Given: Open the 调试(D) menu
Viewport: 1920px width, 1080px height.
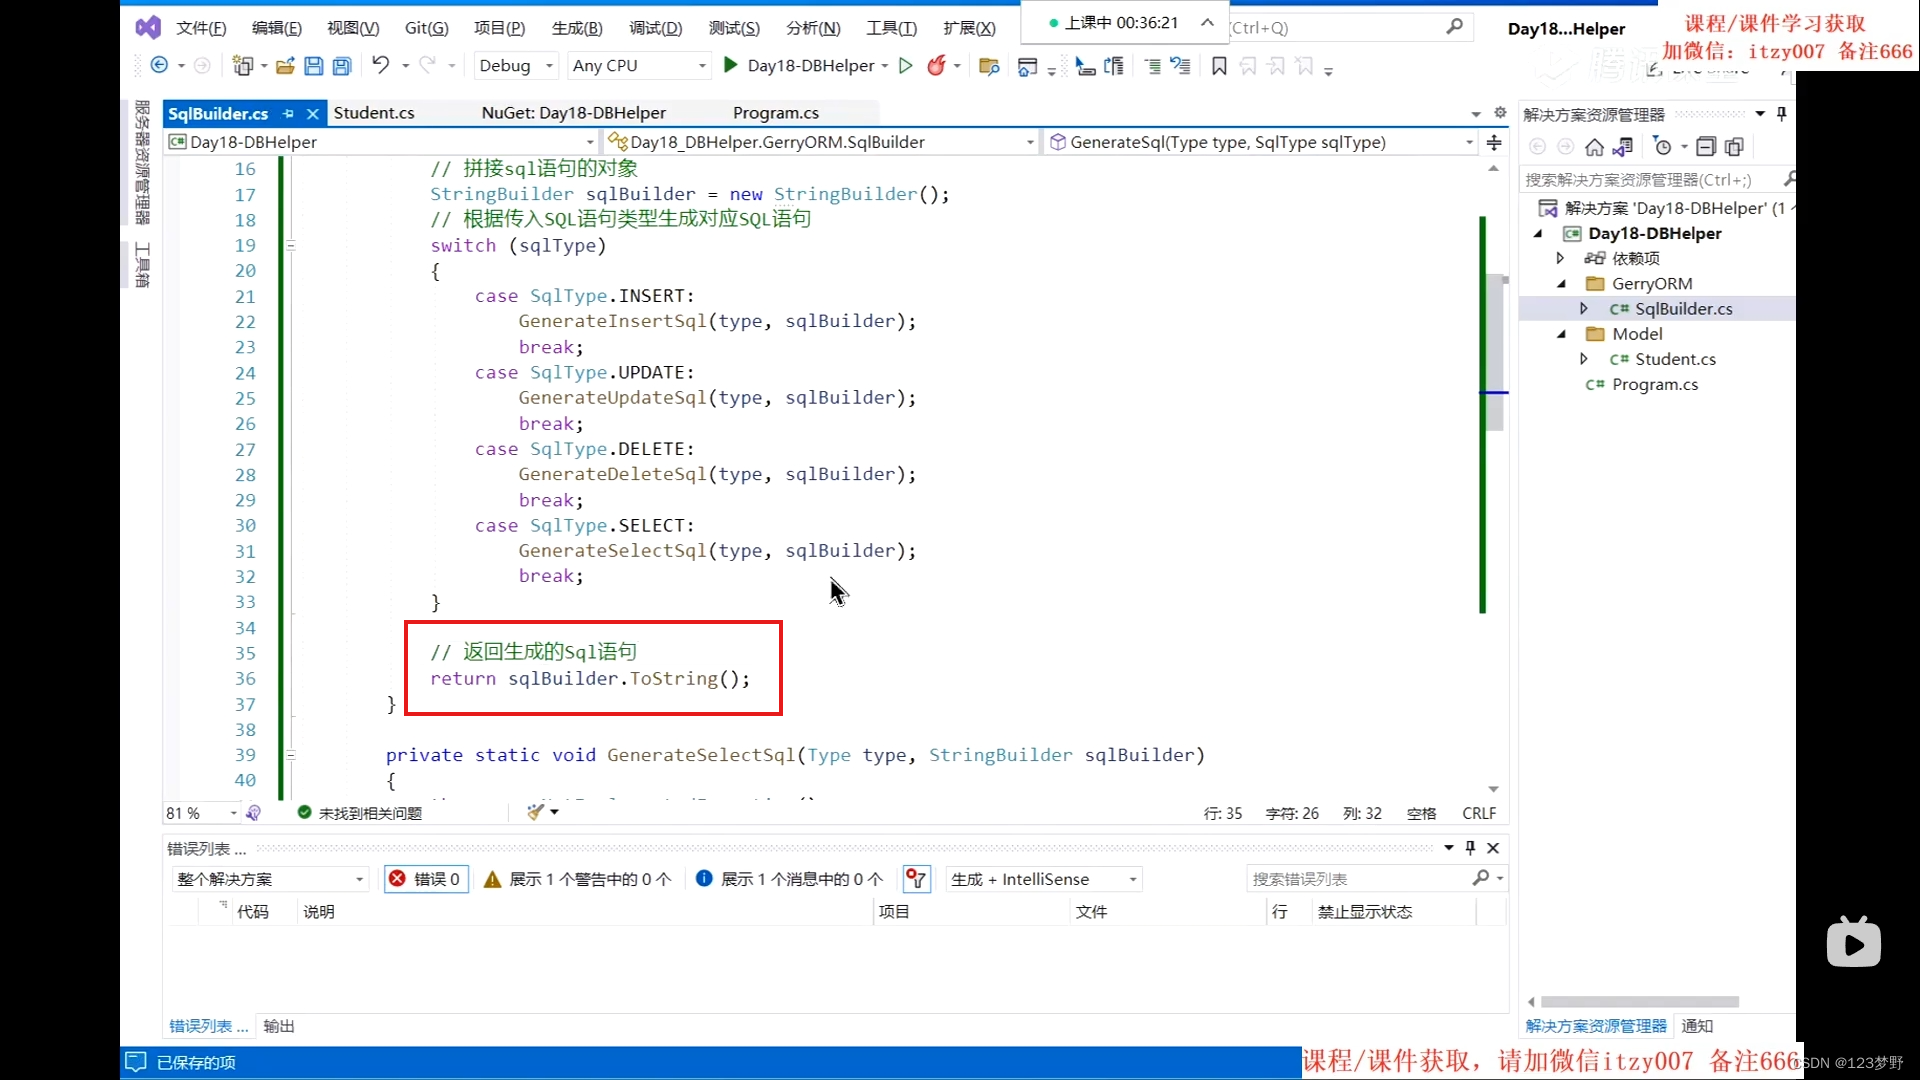Looking at the screenshot, I should click(x=655, y=28).
